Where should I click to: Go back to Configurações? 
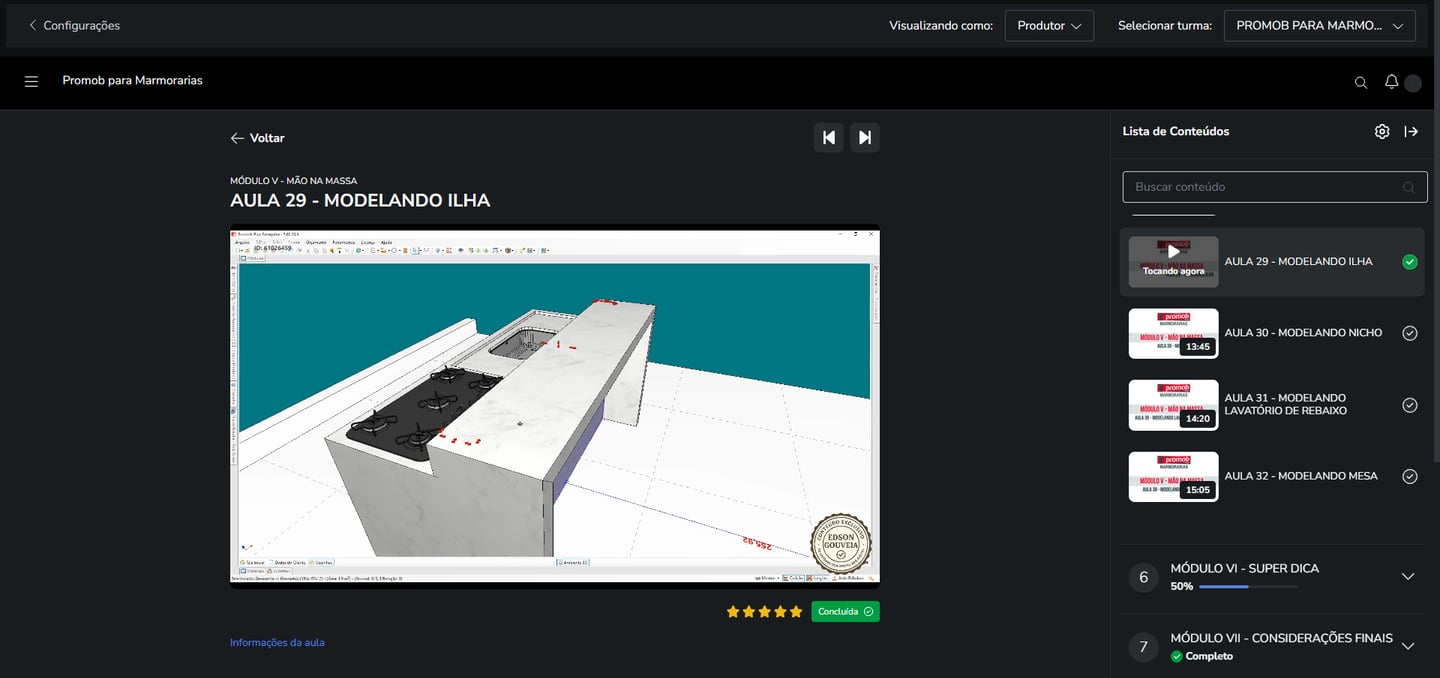(74, 25)
